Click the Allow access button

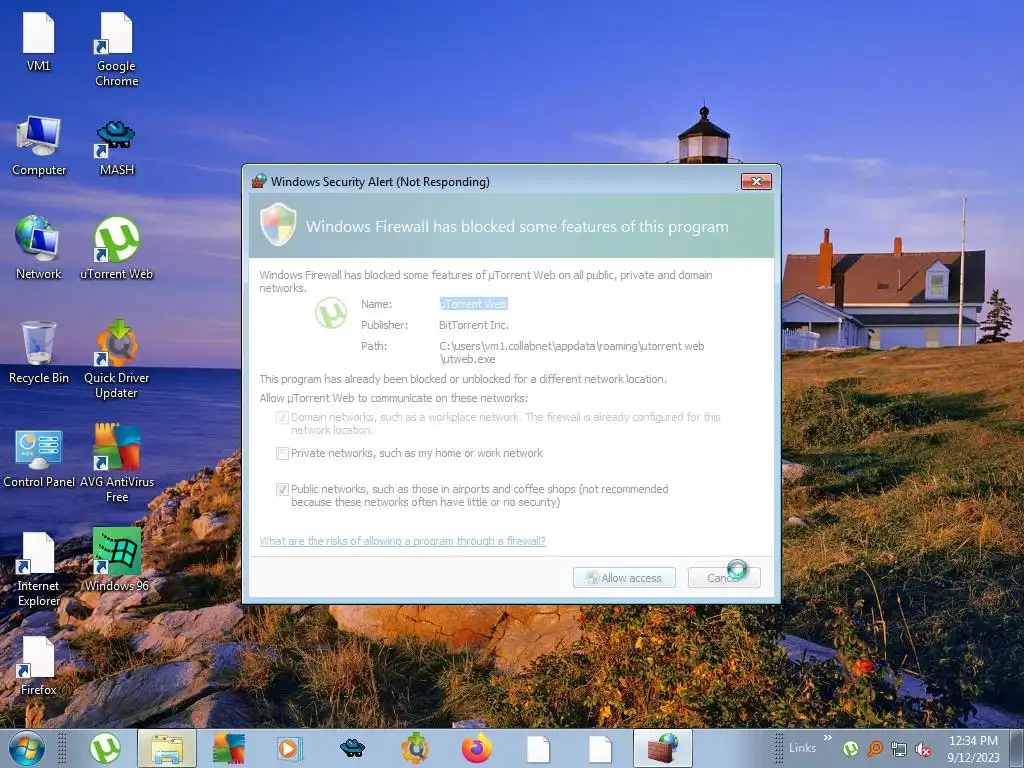tap(624, 578)
